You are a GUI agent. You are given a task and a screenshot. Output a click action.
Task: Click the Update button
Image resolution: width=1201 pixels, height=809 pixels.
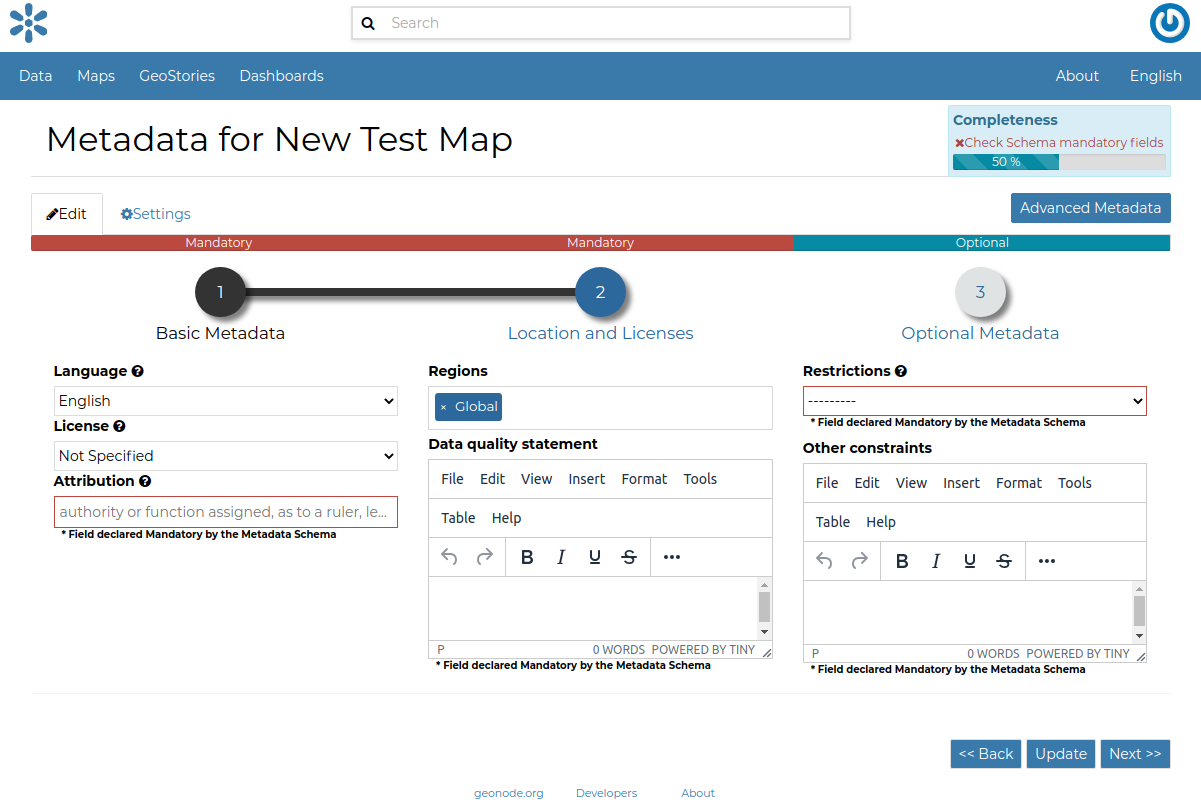[1060, 753]
